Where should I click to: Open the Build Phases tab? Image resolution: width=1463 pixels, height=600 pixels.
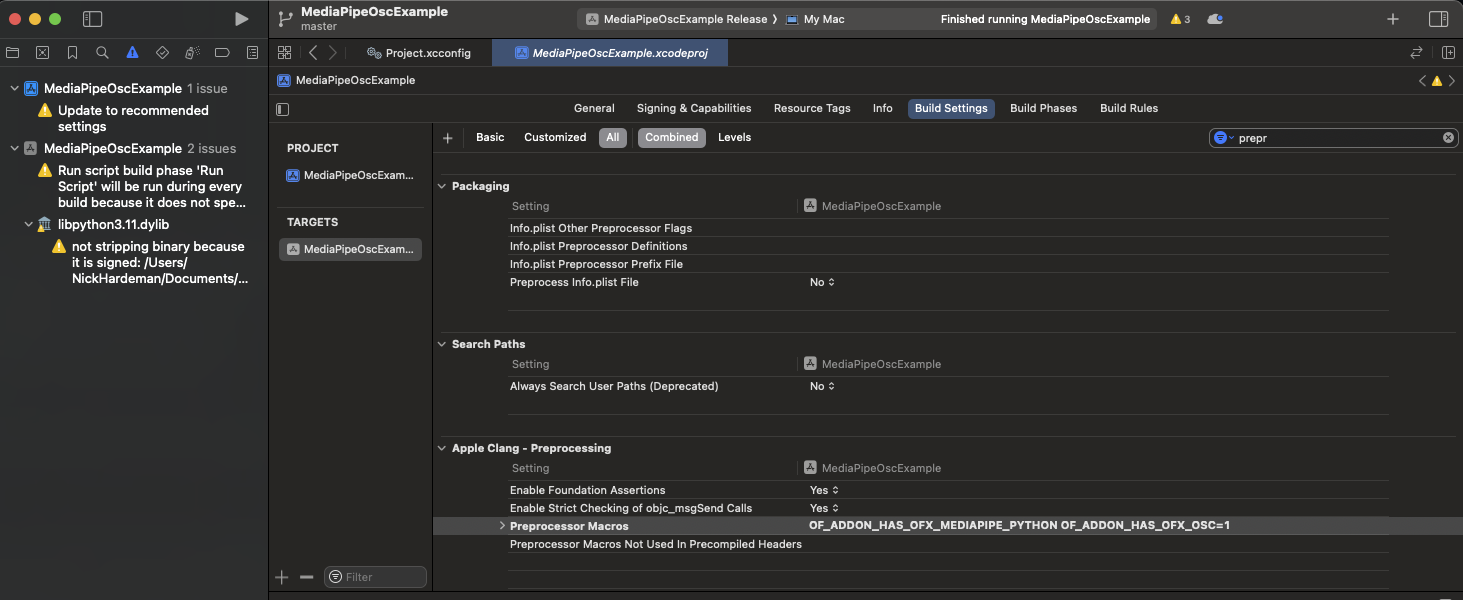point(1043,108)
